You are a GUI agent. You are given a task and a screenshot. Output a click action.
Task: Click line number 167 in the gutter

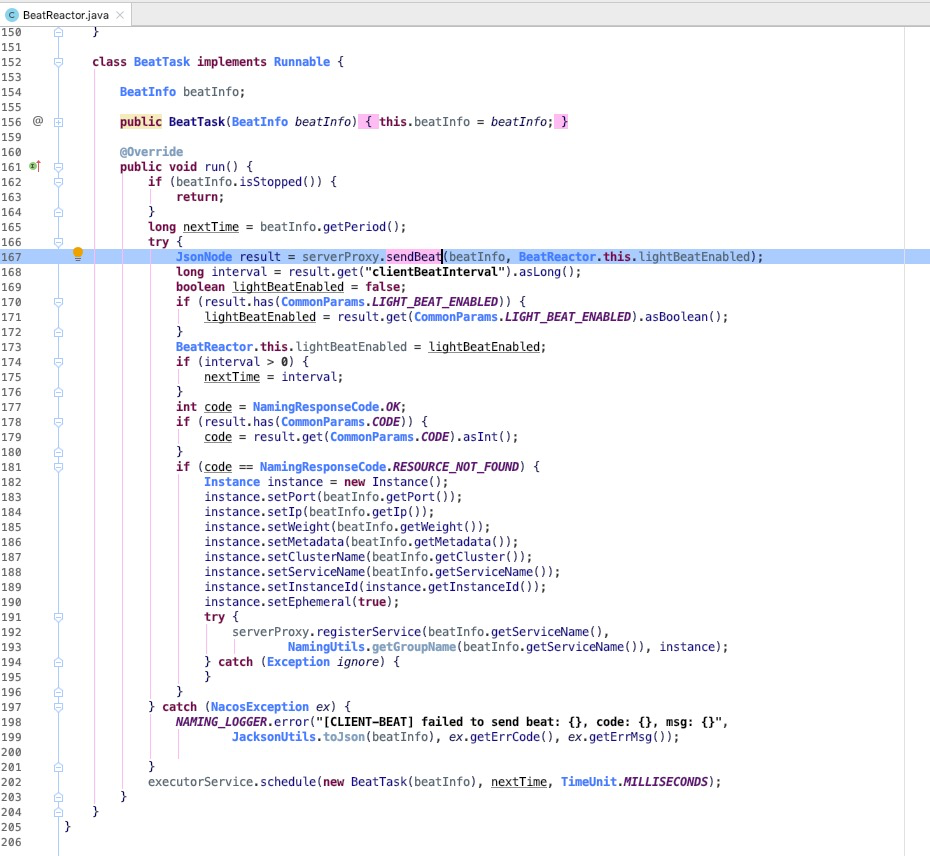(11, 257)
